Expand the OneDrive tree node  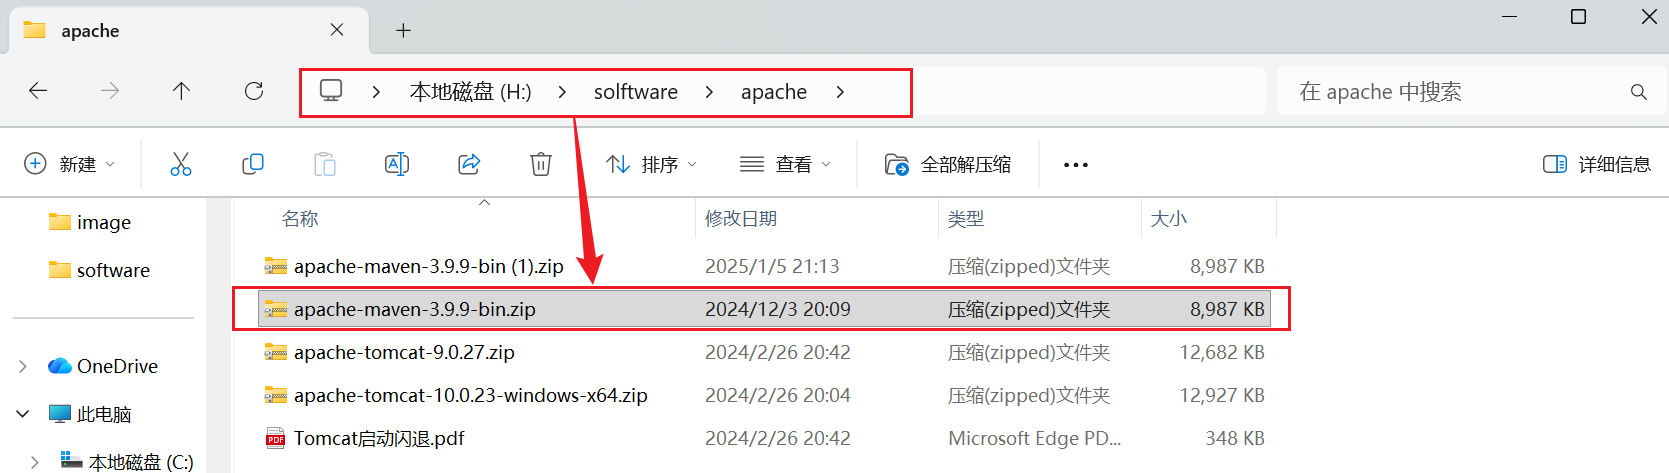23,367
